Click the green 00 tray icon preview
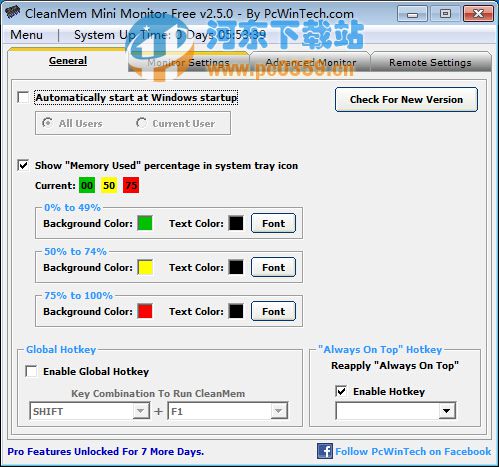Screen dimensions: 499x467 pyautogui.click(x=87, y=185)
